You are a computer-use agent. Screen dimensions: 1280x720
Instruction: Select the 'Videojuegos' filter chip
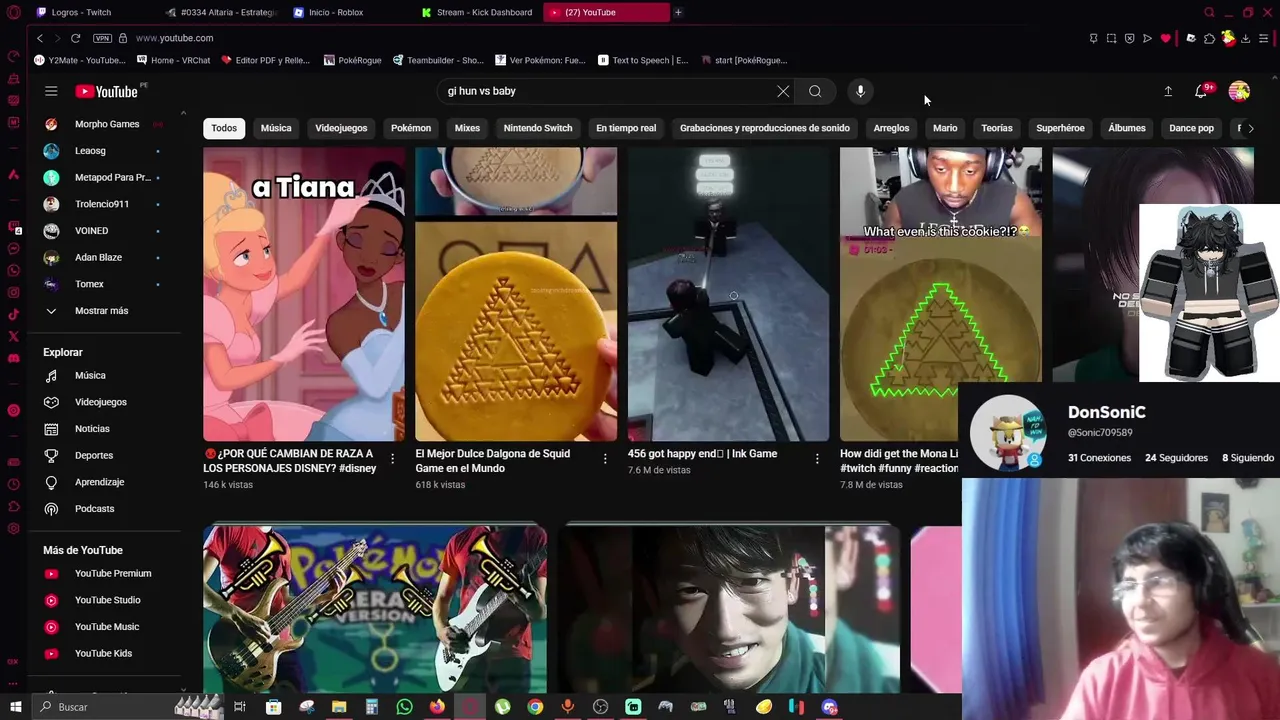tap(341, 128)
